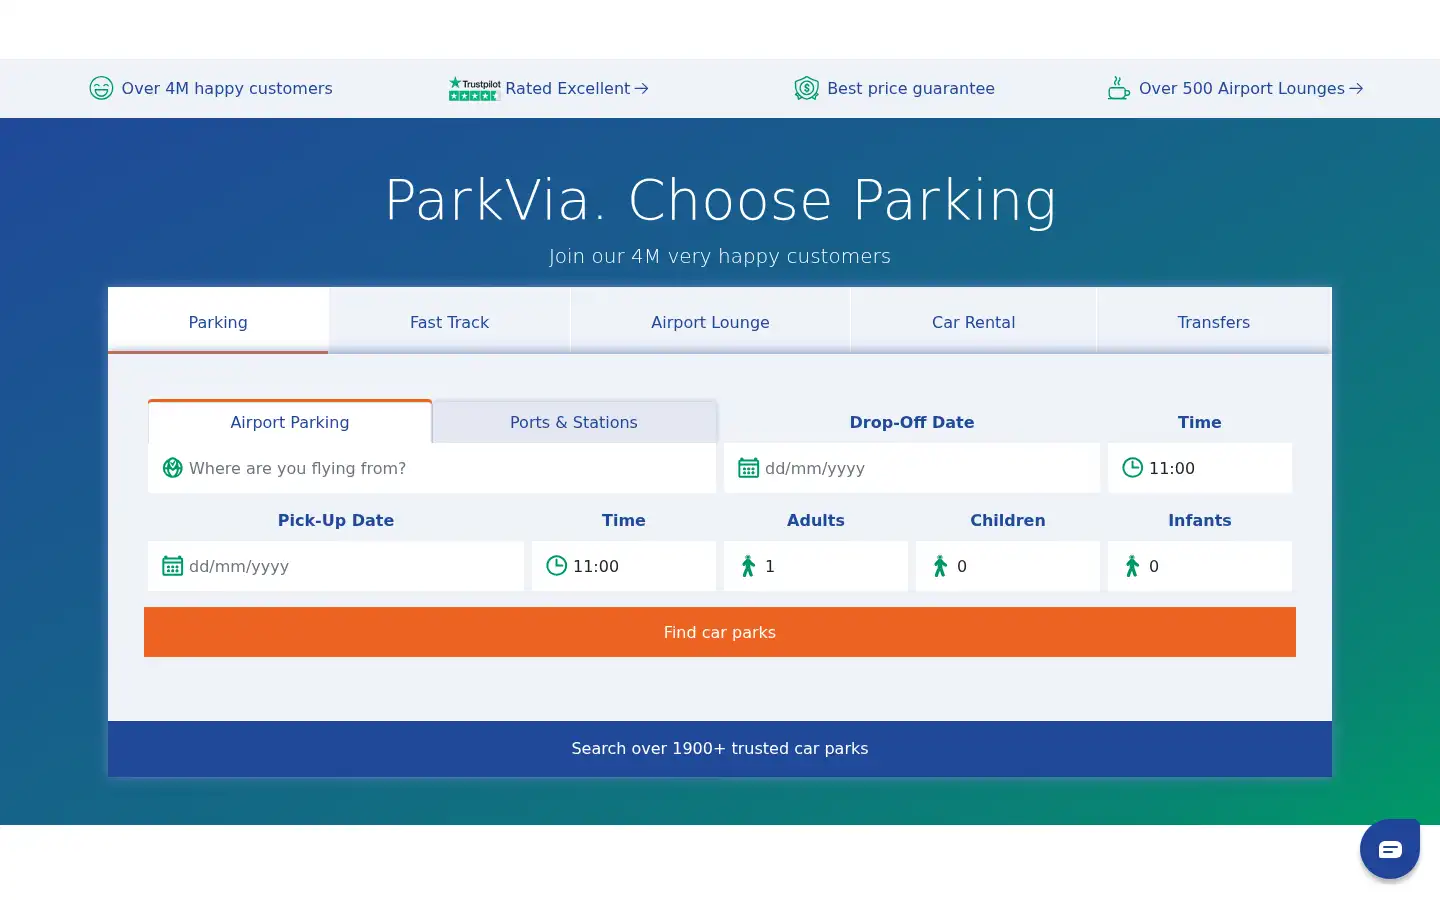Screen dimensions: 1440x900
Task: Open the pick-up Time 11:00 selector
Action: pyautogui.click(x=624, y=566)
